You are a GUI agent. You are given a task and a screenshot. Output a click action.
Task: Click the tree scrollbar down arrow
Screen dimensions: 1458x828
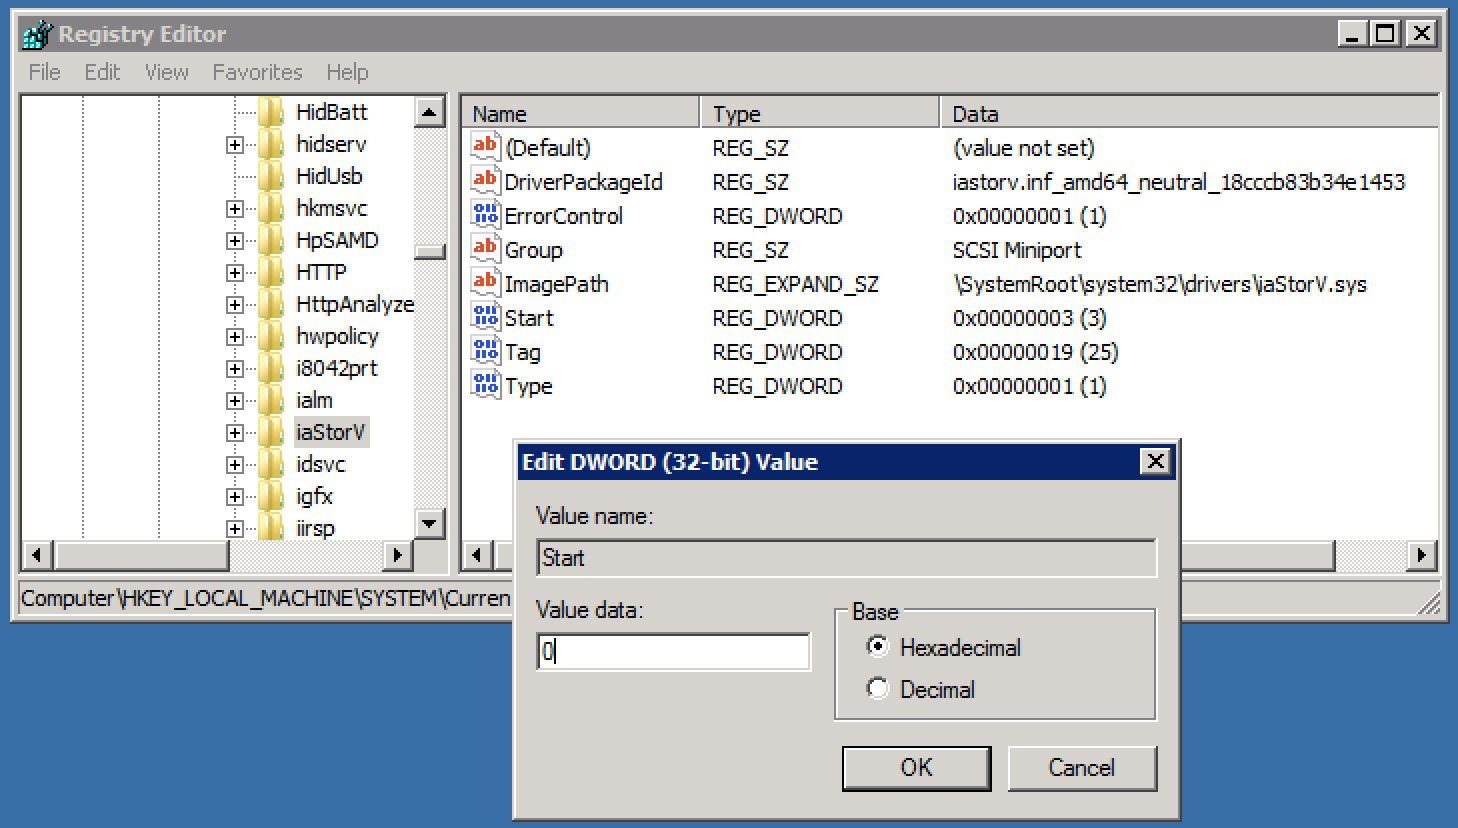(430, 523)
